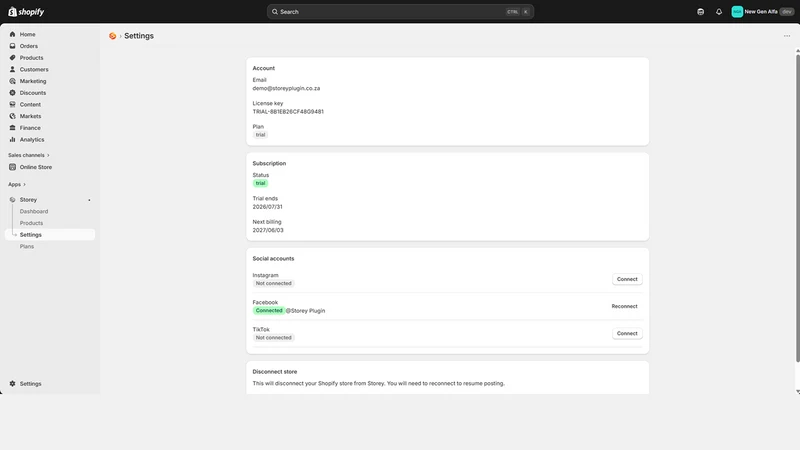The image size is (800, 450).
Task: Connect the Instagram account
Action: (627, 279)
